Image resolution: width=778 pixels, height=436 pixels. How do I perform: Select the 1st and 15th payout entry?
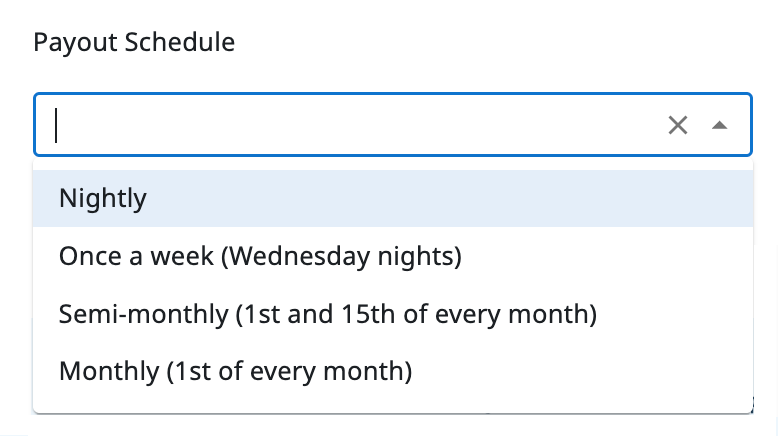(x=328, y=314)
